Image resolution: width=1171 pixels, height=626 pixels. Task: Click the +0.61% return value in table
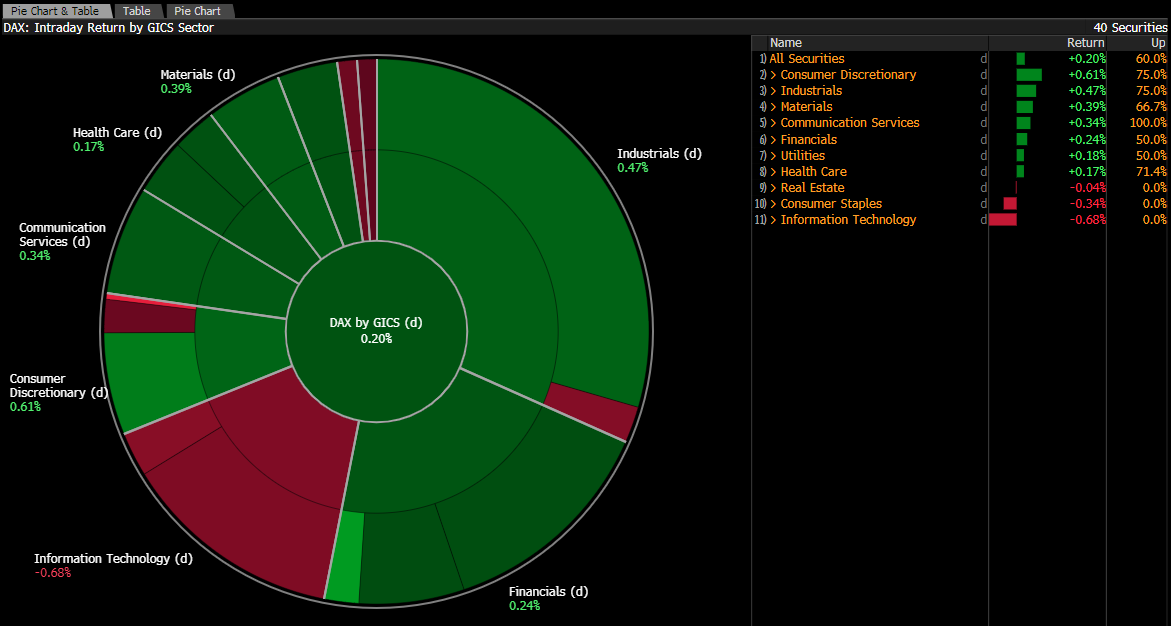(1087, 75)
